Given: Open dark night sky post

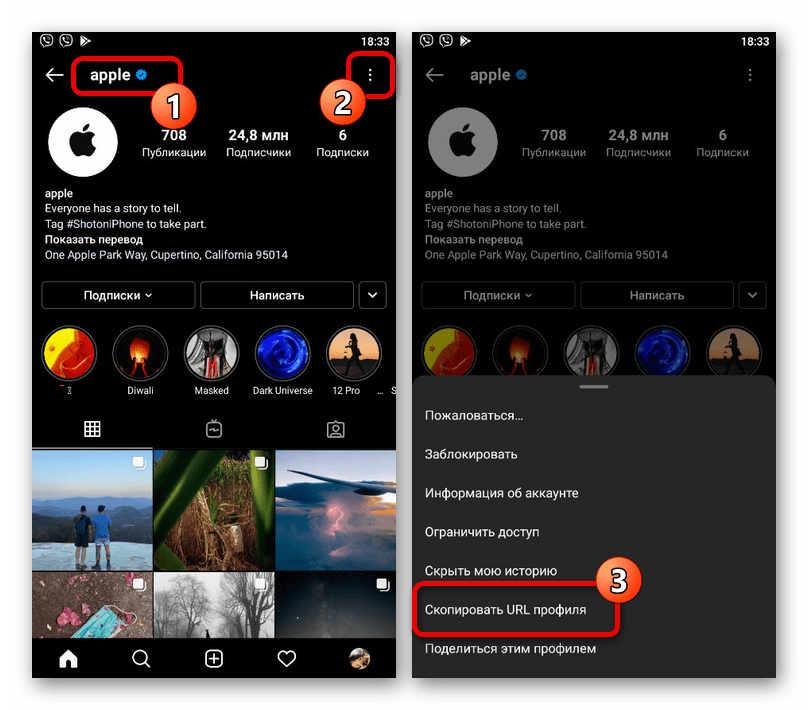Looking at the screenshot, I should click(335, 605).
